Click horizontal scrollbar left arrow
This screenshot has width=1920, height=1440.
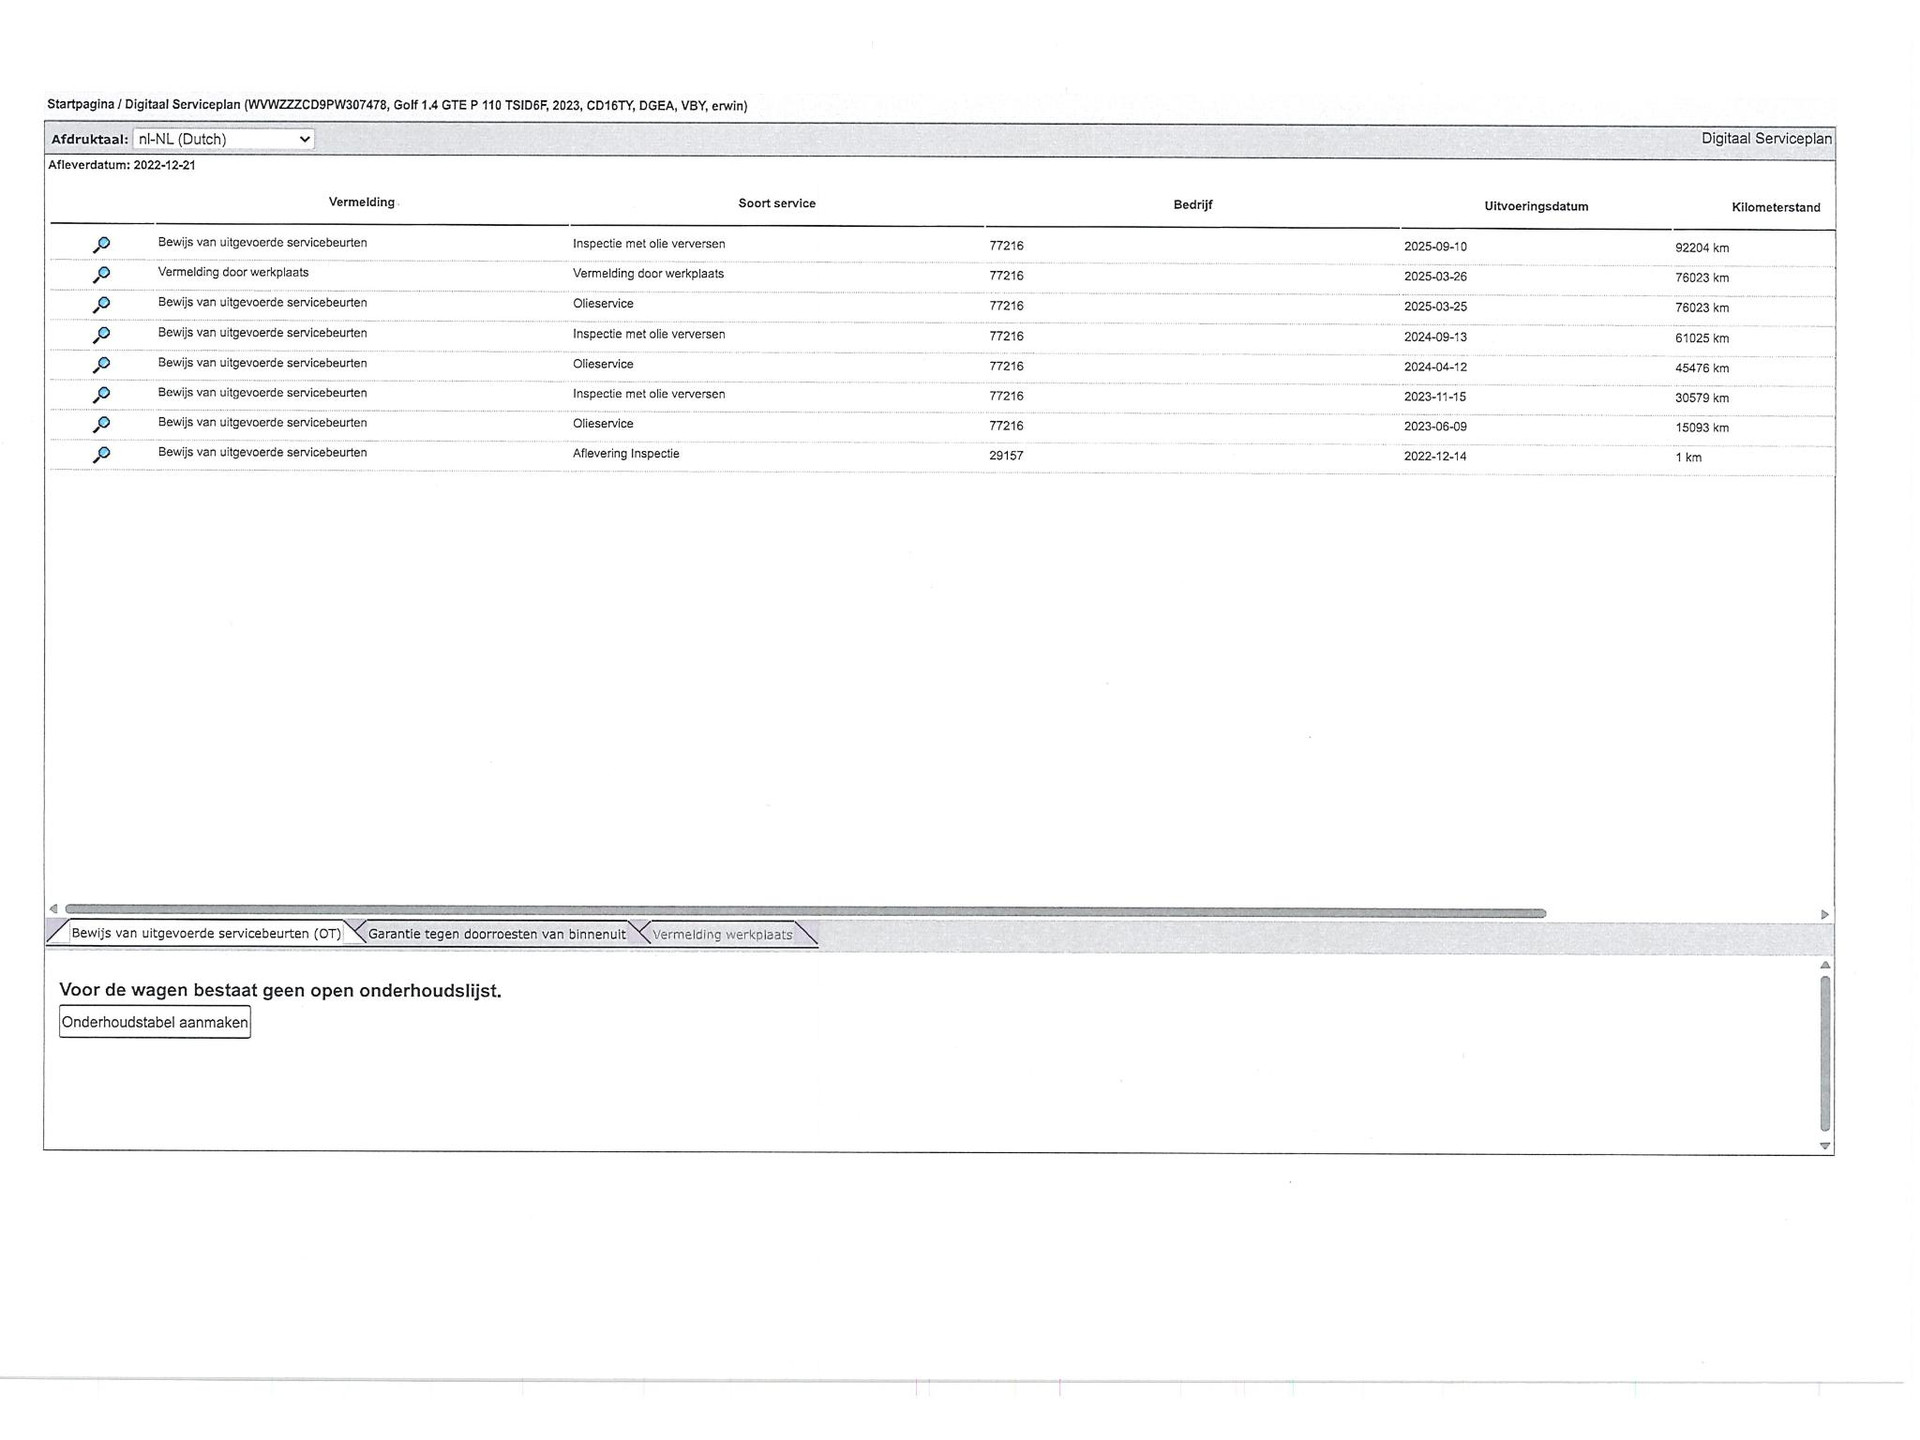point(53,909)
